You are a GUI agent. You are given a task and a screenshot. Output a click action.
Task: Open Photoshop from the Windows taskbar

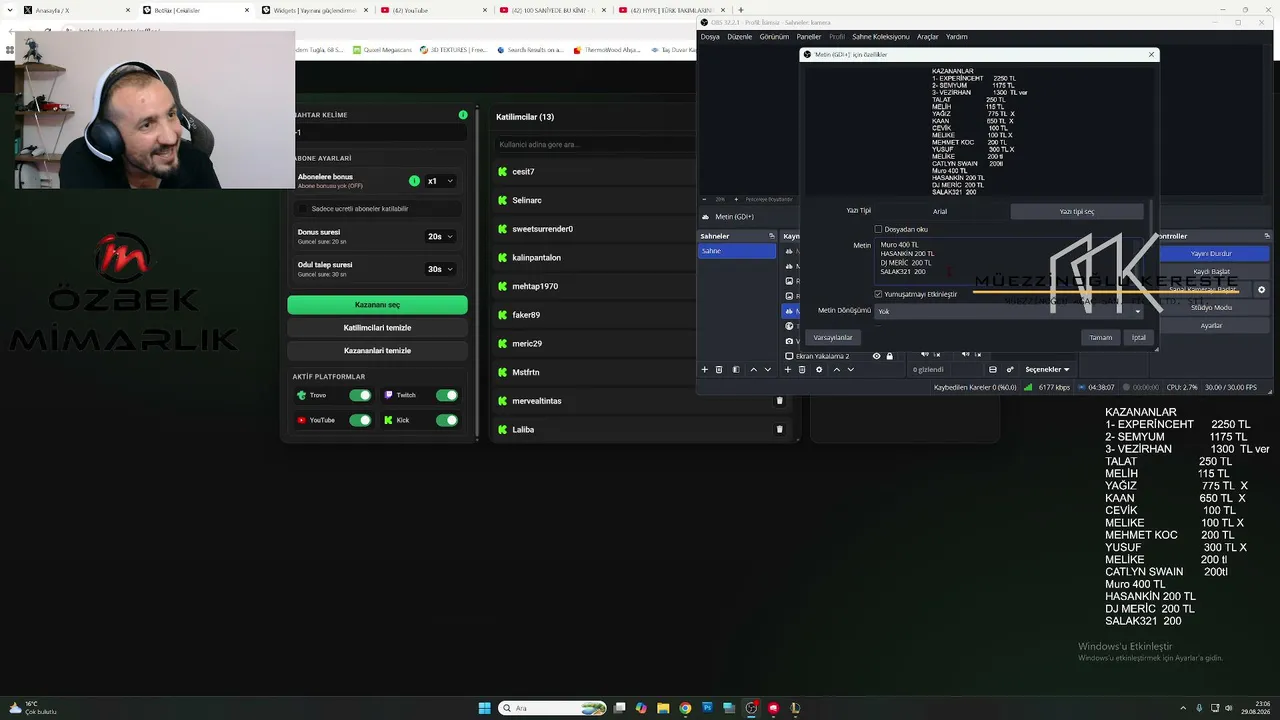(x=707, y=708)
